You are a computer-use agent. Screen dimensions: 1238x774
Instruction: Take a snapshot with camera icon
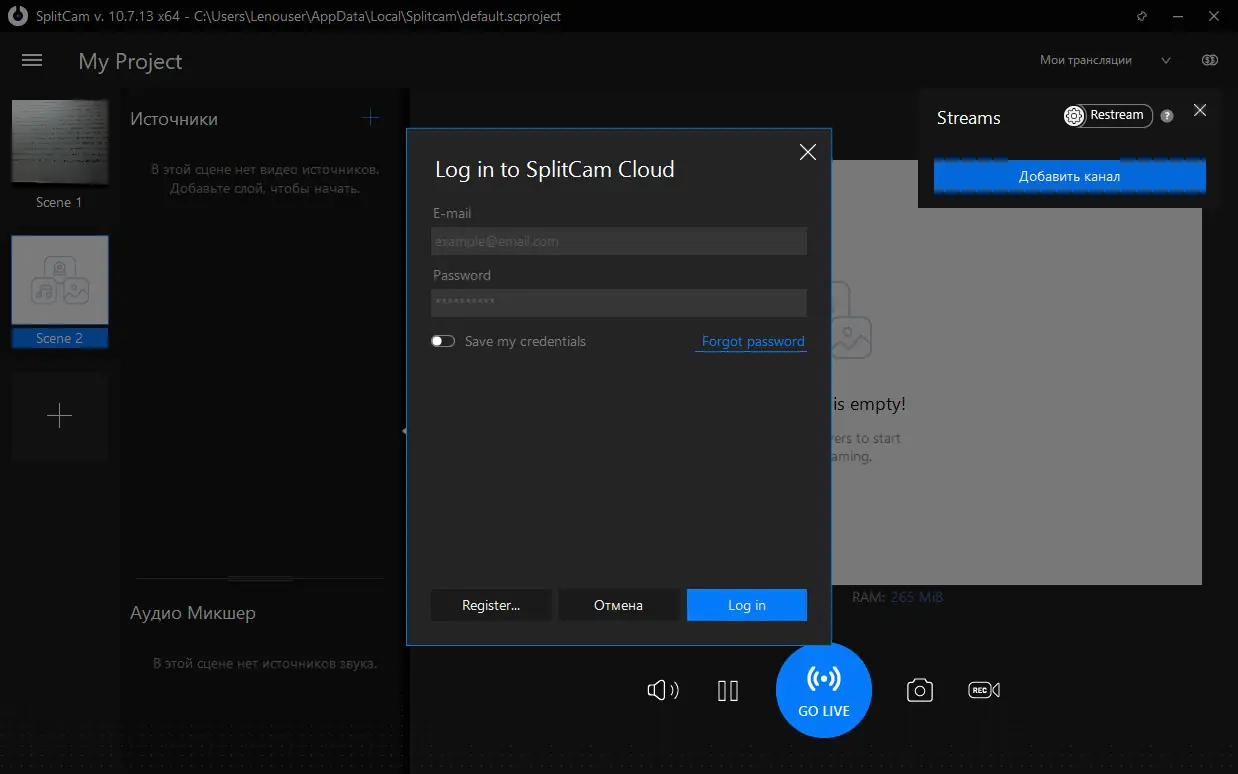pyautogui.click(x=920, y=690)
